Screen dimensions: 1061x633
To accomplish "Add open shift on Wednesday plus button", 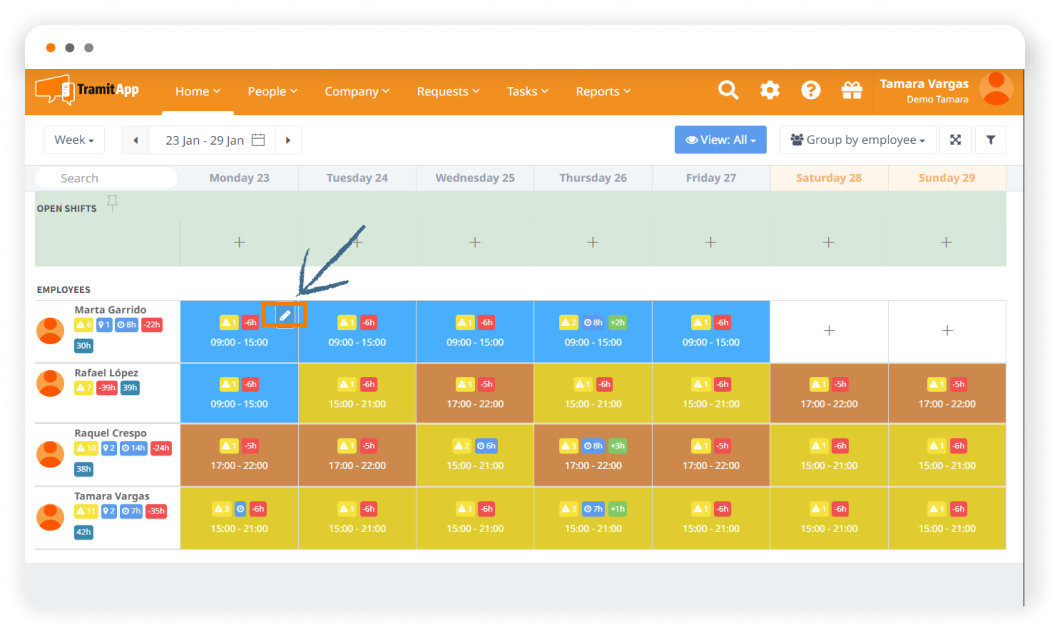I will [x=475, y=242].
